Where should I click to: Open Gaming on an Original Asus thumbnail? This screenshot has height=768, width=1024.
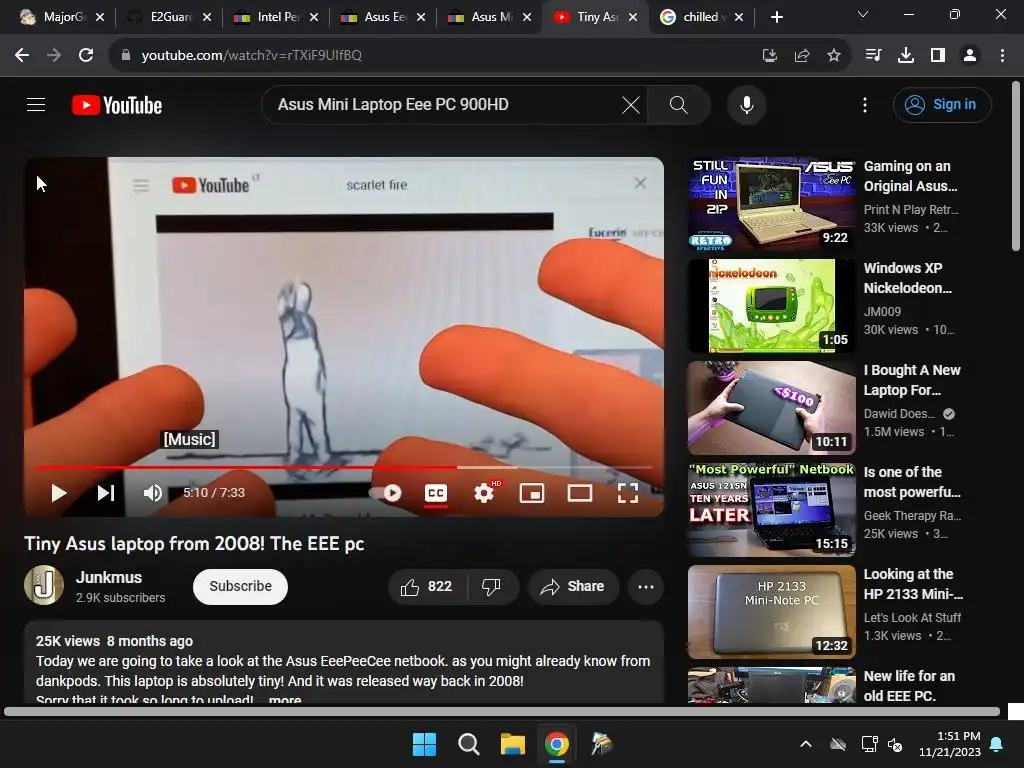[771, 204]
